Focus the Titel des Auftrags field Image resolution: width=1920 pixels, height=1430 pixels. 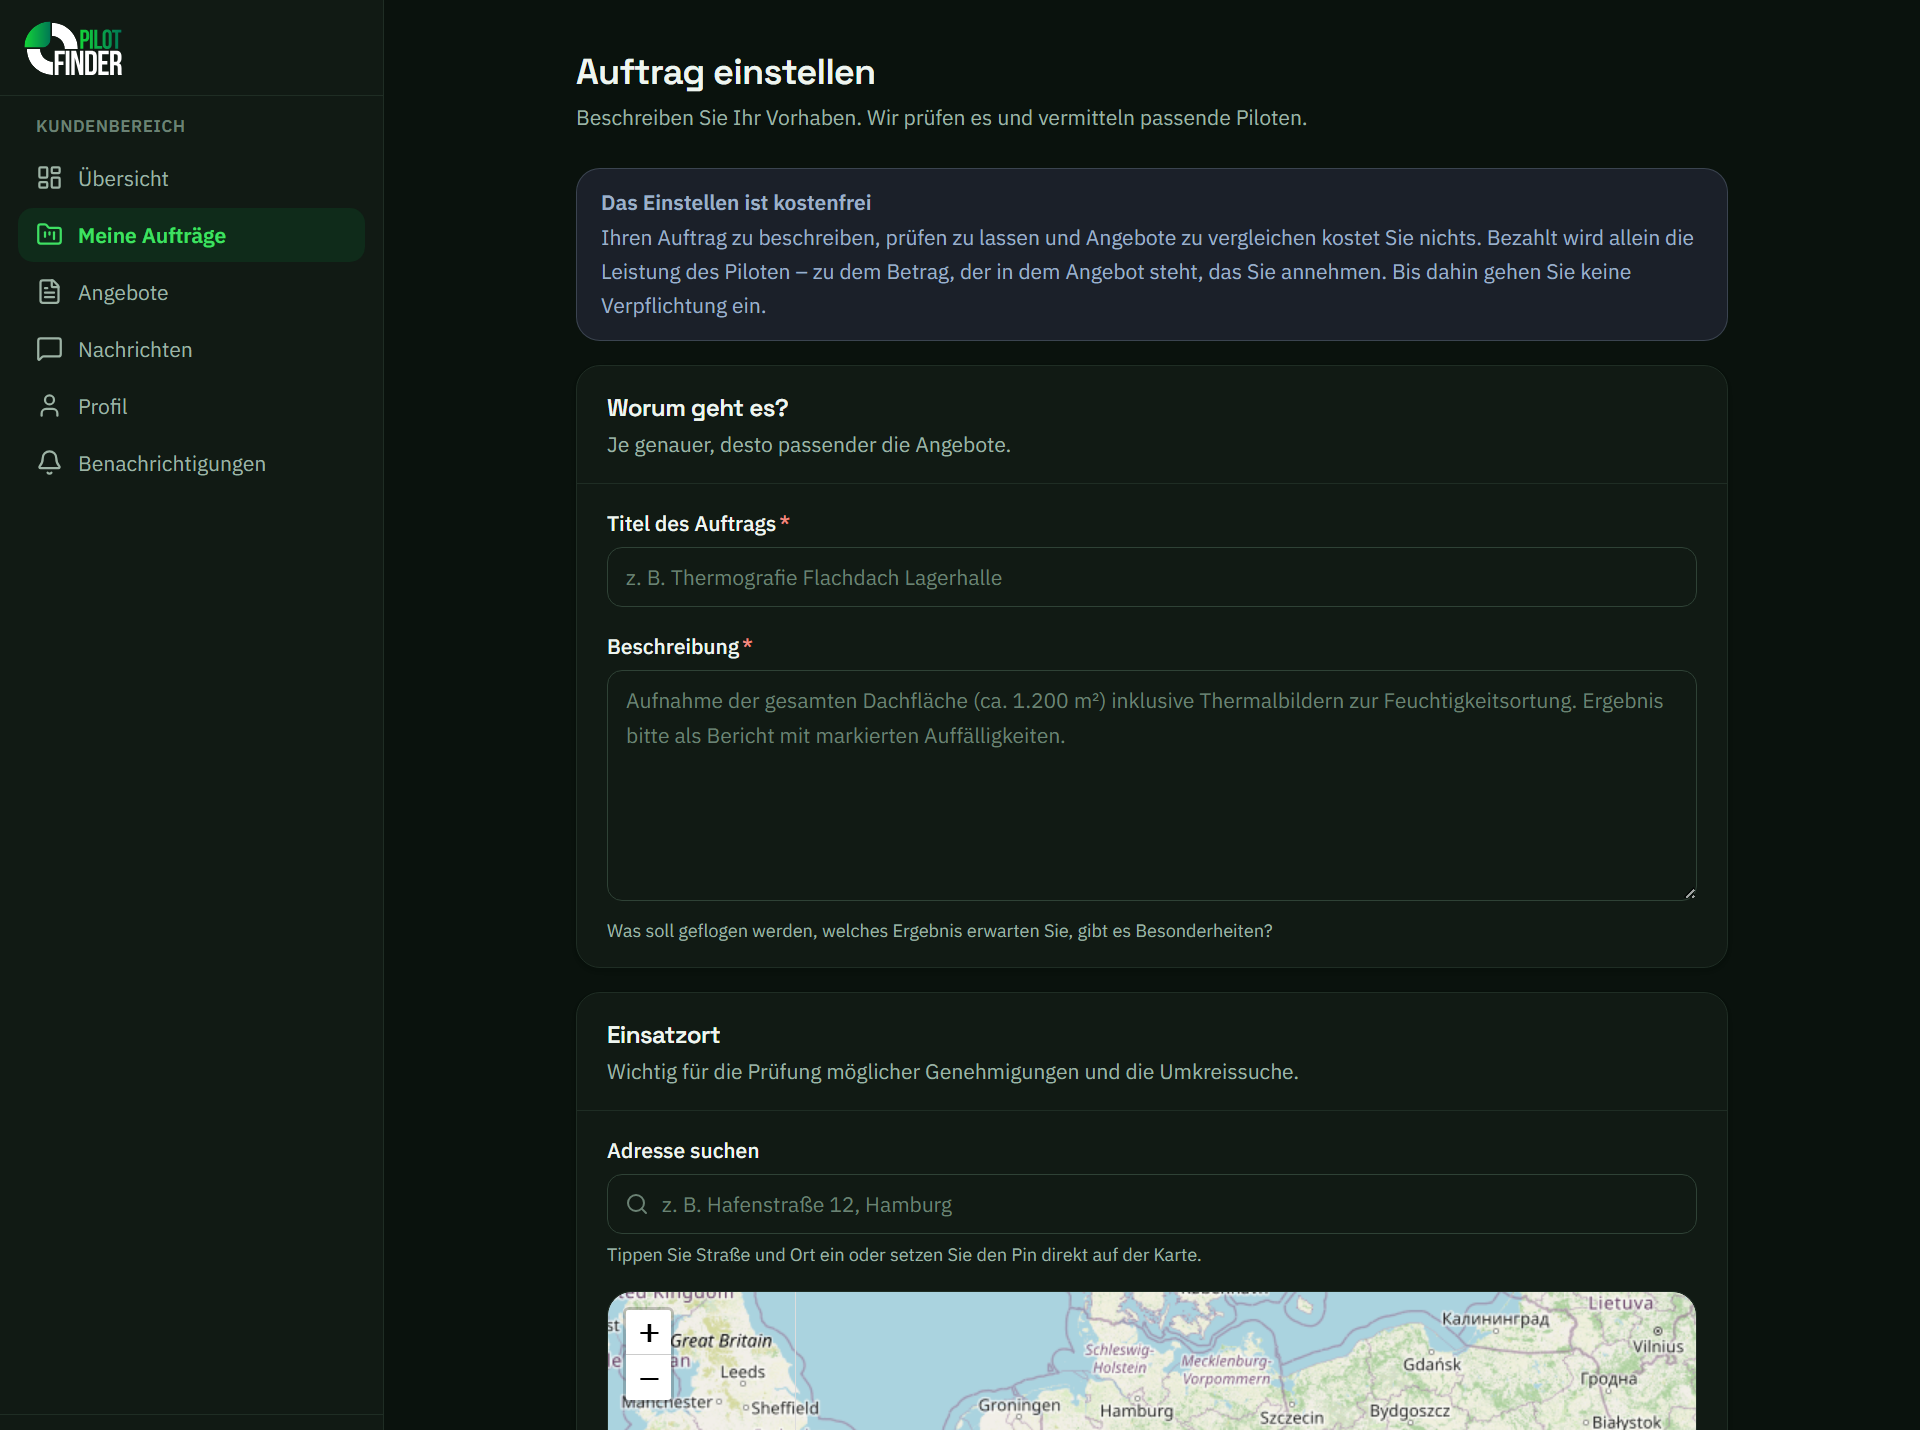1151,577
